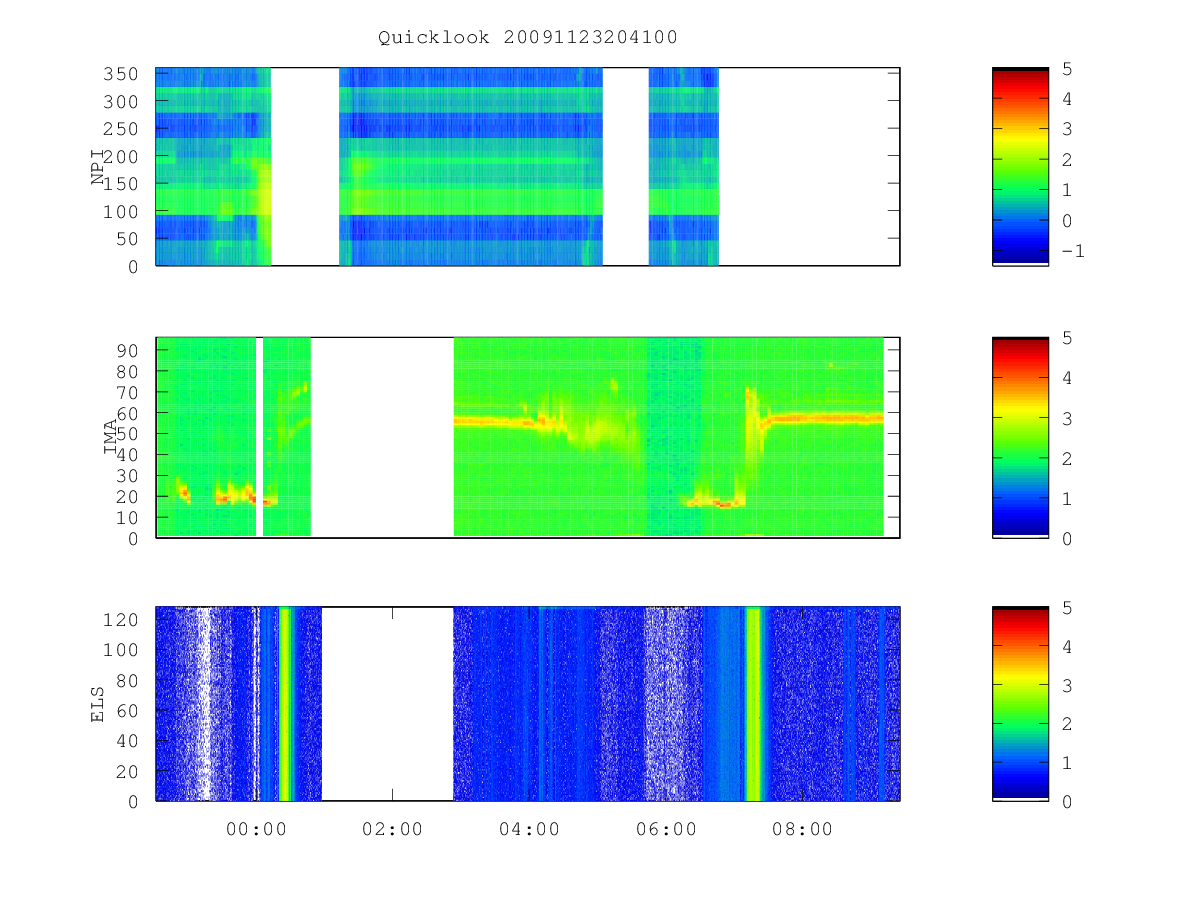Click the ELS panel color scale bar

1020,704
